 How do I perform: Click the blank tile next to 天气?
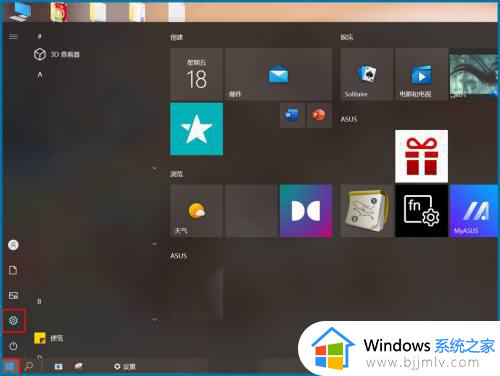(251, 211)
